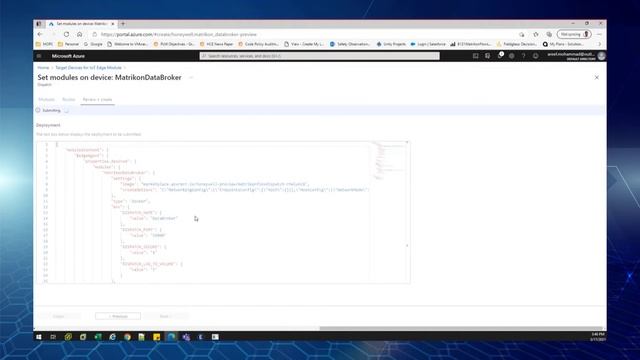This screenshot has height=360, width=640.
Task: Reload the Azure portal page
Action: pyautogui.click(x=66, y=34)
